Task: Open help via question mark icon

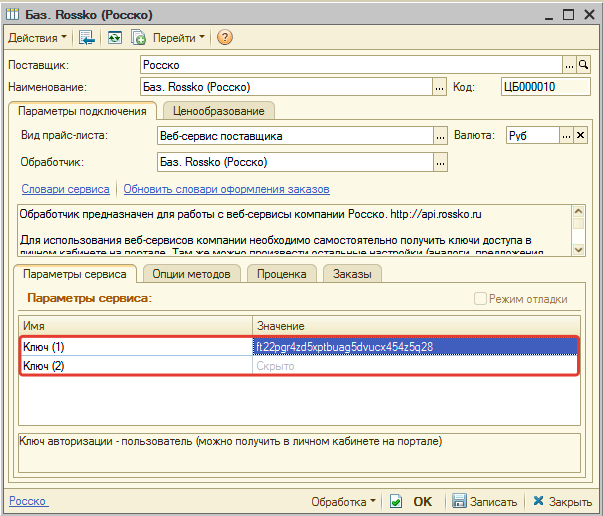Action: point(225,38)
